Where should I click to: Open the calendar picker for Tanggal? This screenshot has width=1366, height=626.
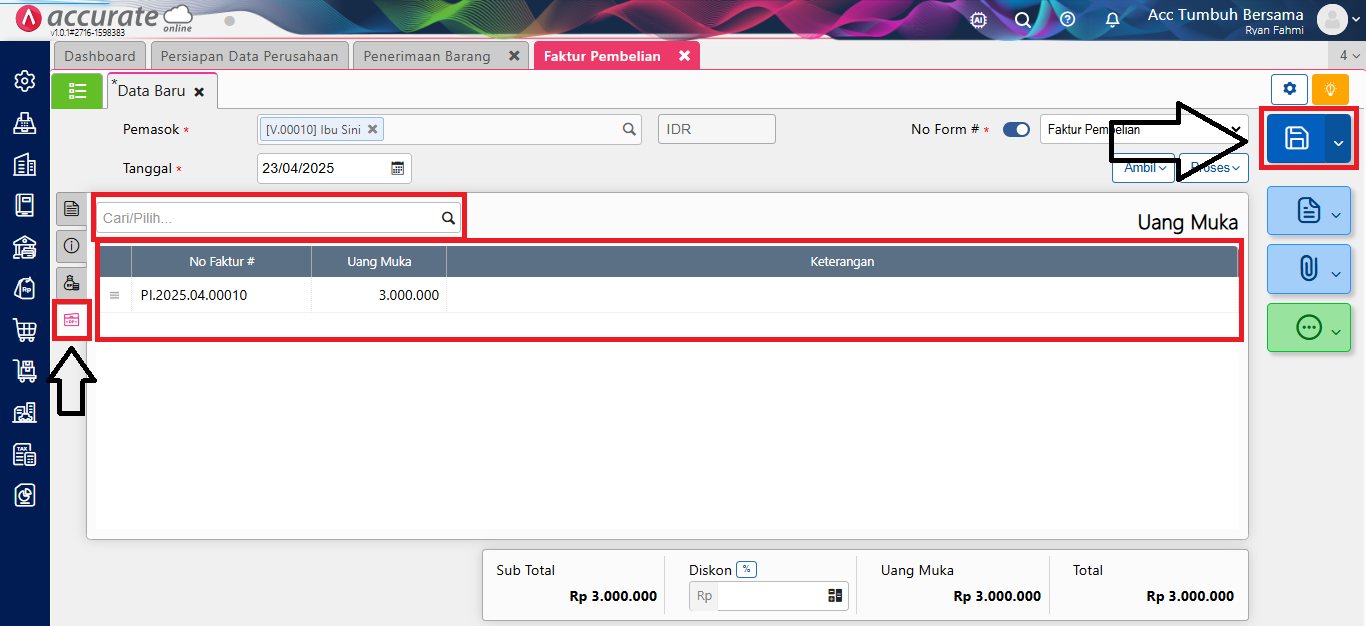(x=397, y=168)
